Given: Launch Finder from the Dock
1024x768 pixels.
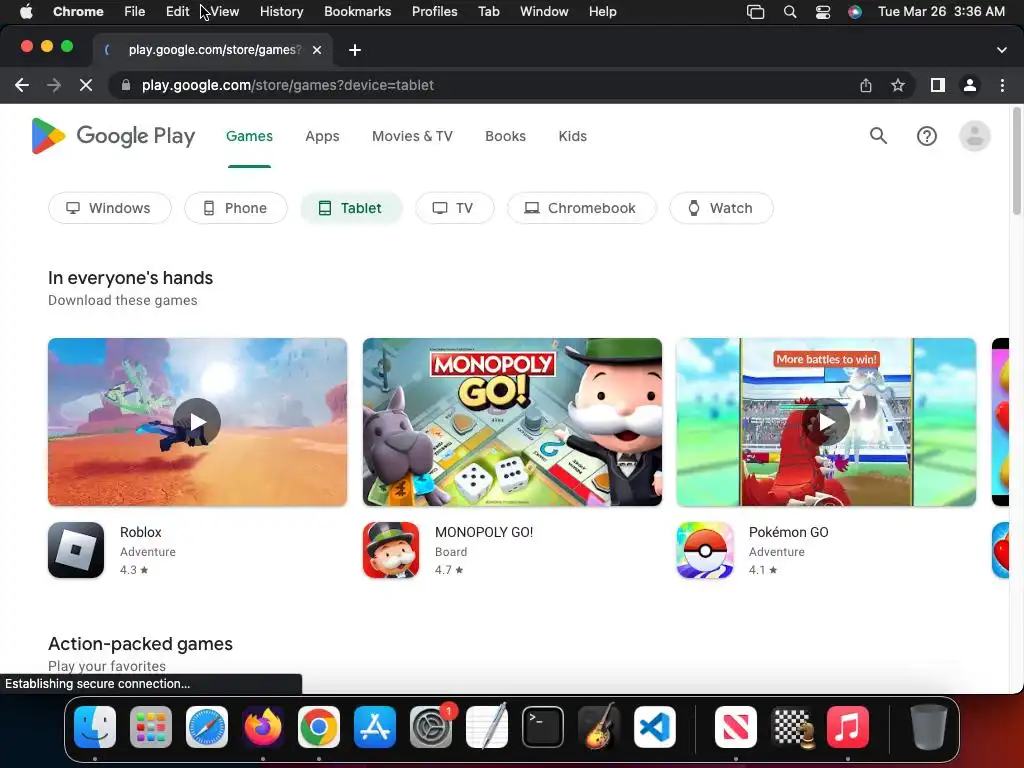Looking at the screenshot, I should [x=95, y=727].
